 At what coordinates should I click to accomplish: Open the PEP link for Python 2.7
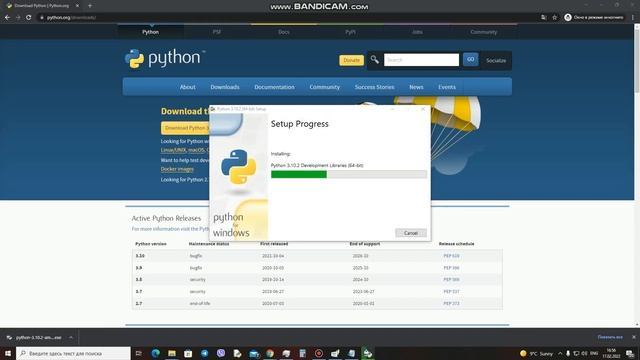pos(451,304)
